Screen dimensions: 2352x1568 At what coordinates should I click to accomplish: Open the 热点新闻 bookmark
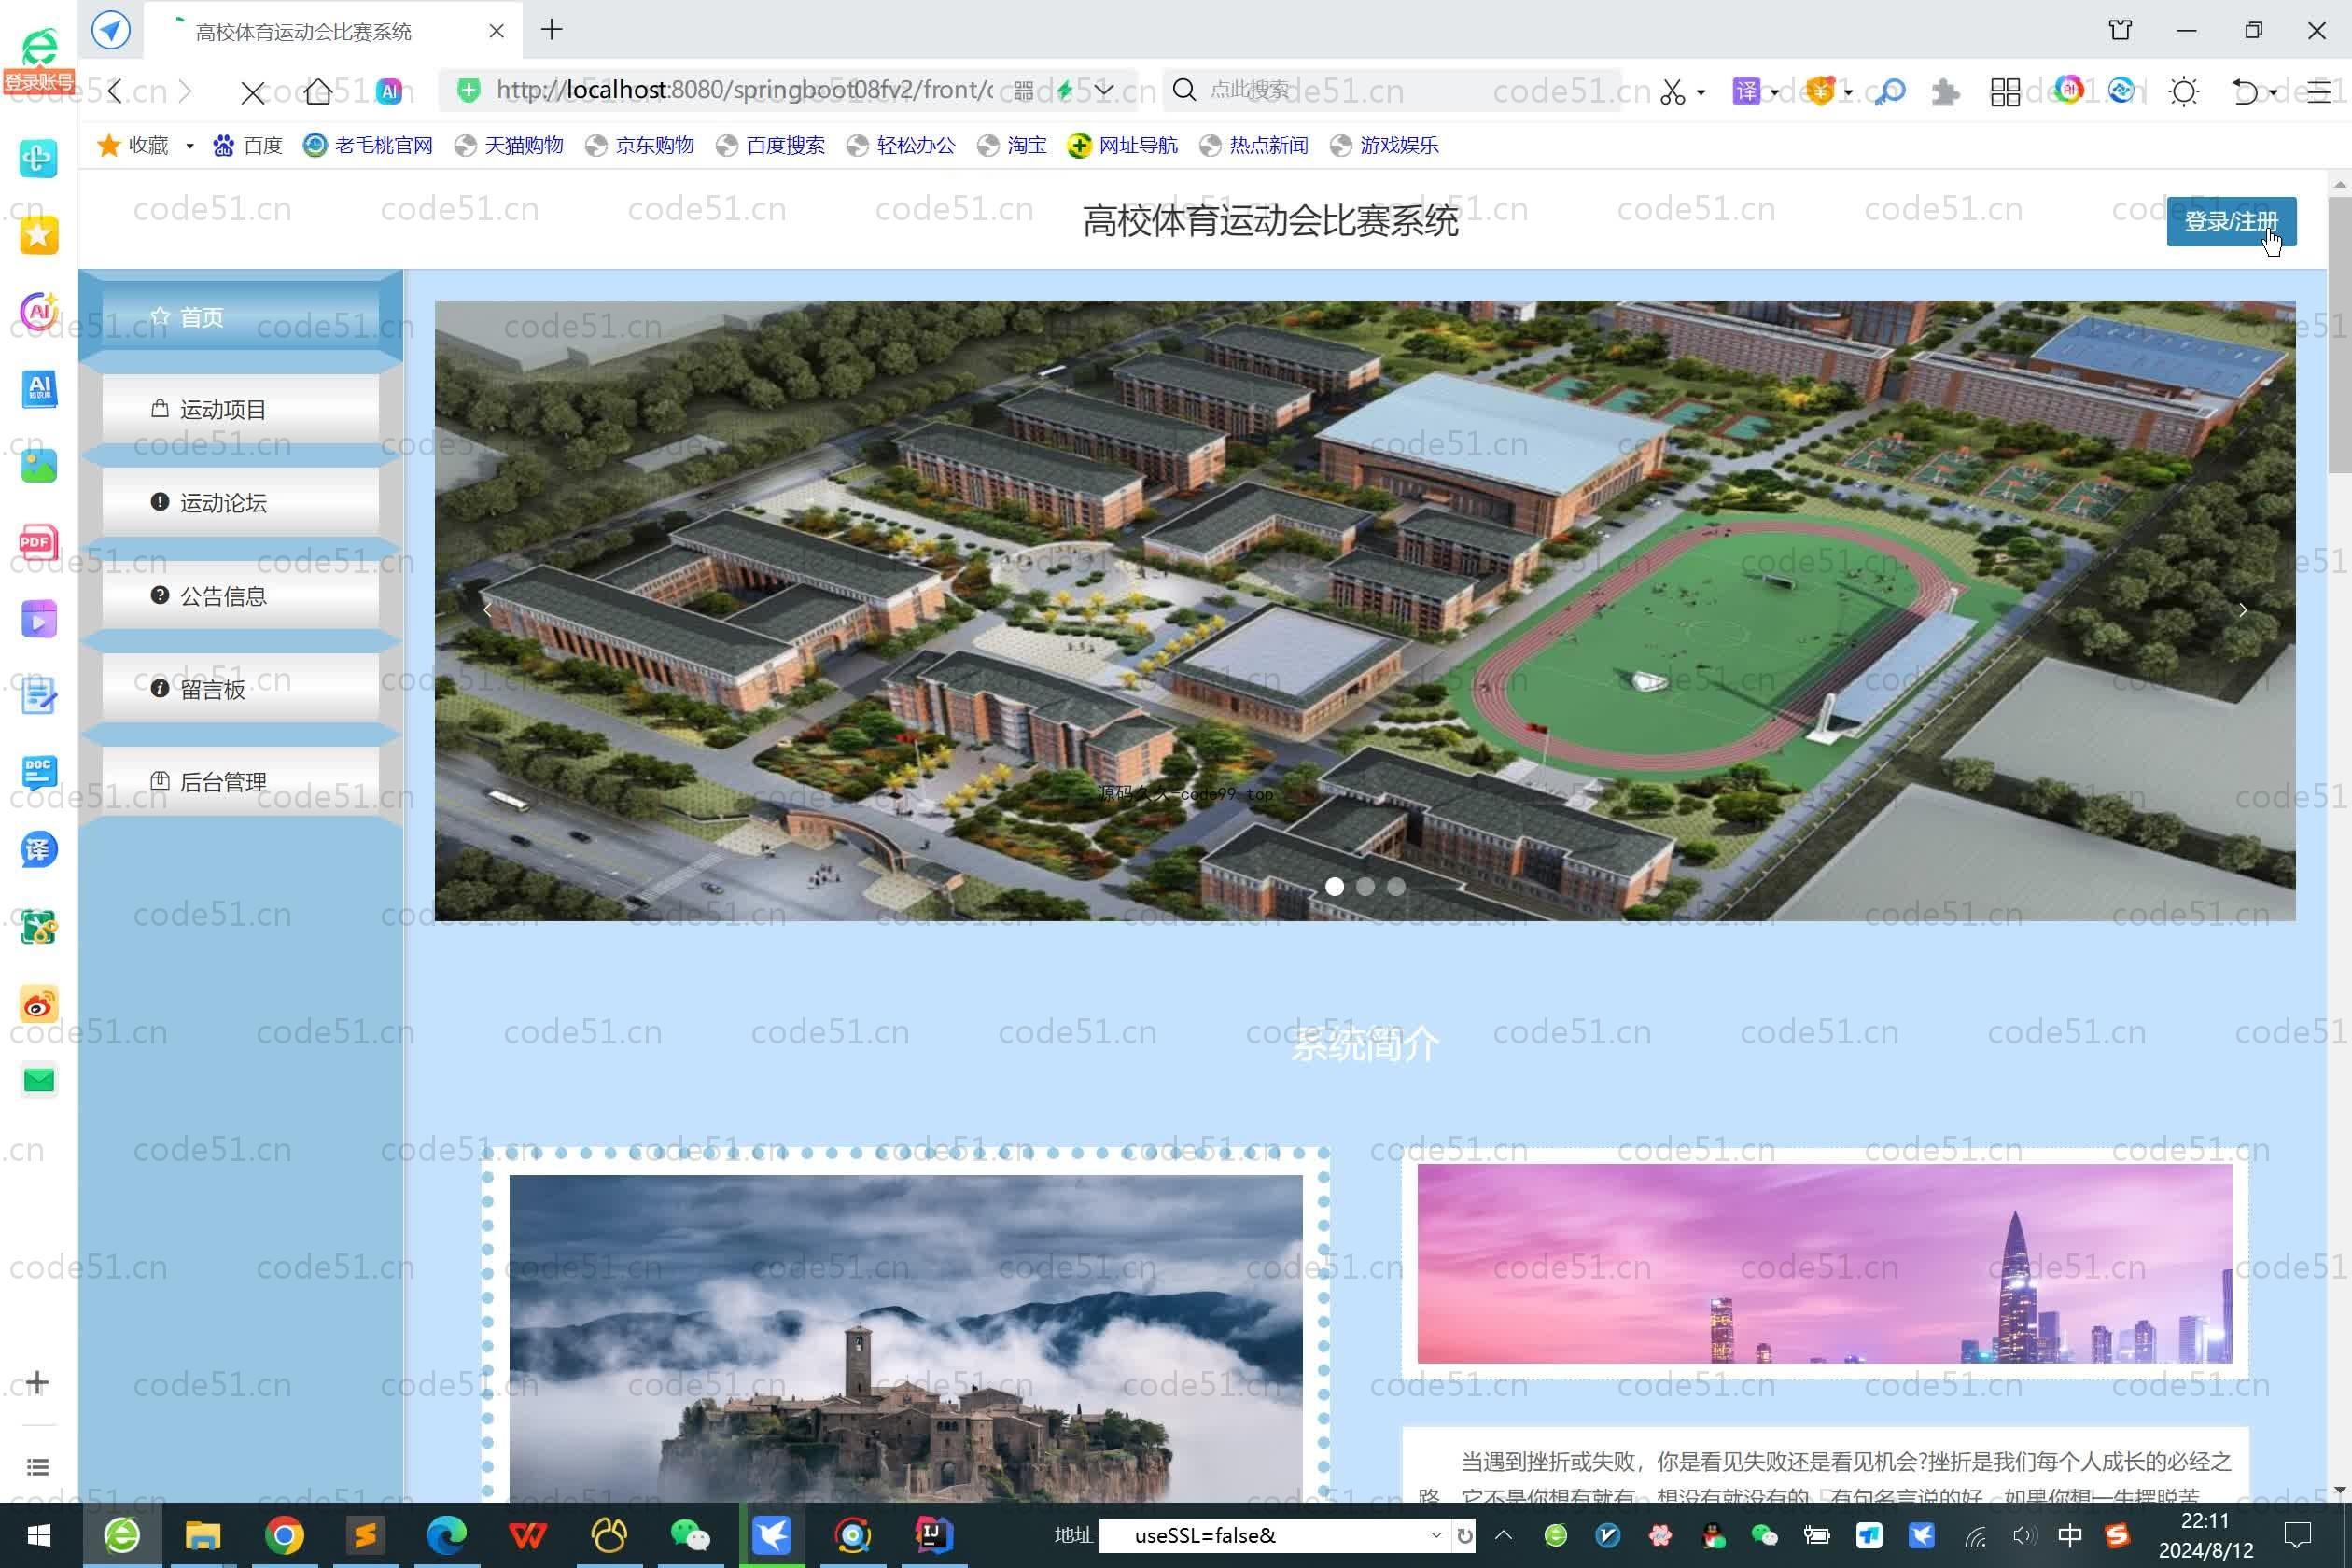(x=1254, y=146)
